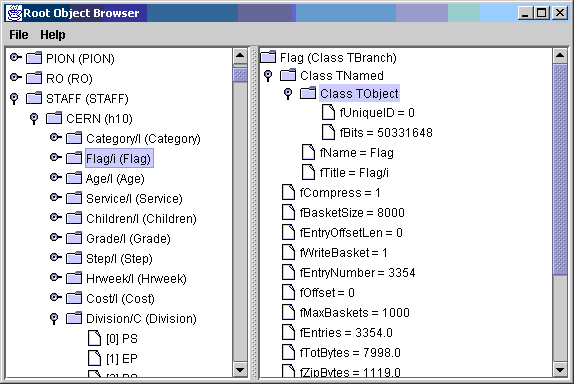Click the fName document icon

point(308,152)
